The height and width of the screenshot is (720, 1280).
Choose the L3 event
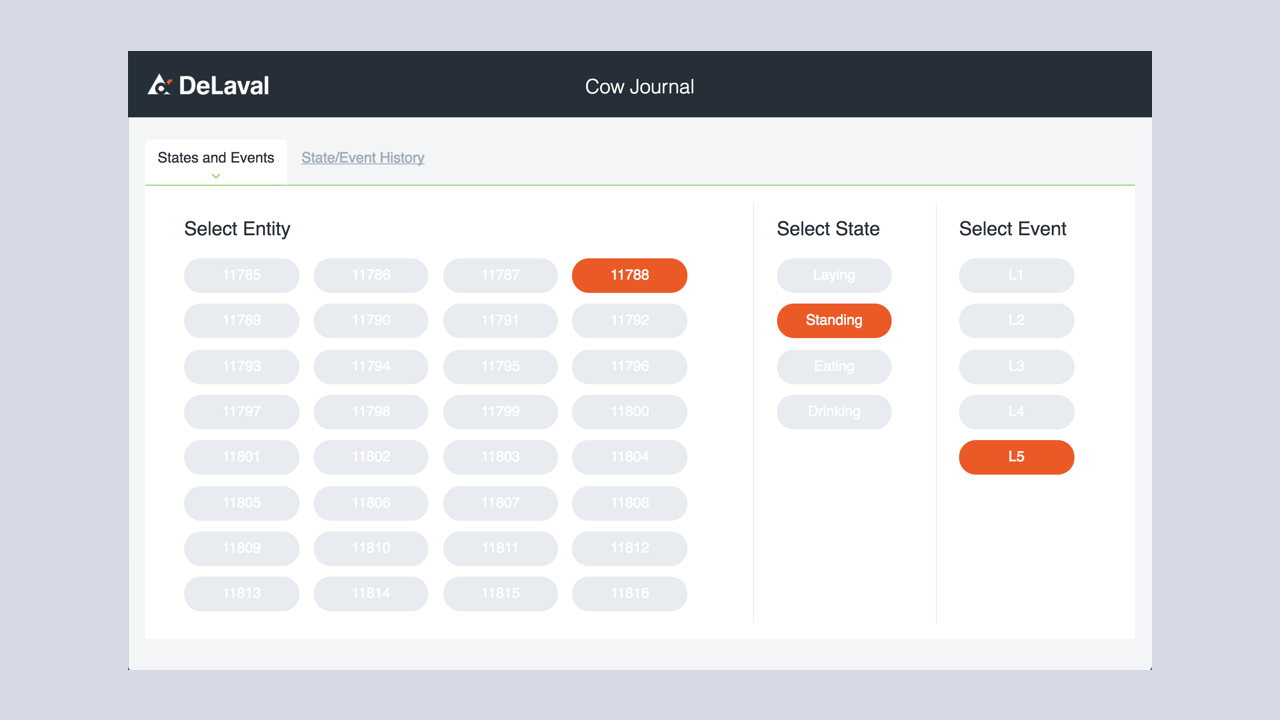click(x=1016, y=366)
